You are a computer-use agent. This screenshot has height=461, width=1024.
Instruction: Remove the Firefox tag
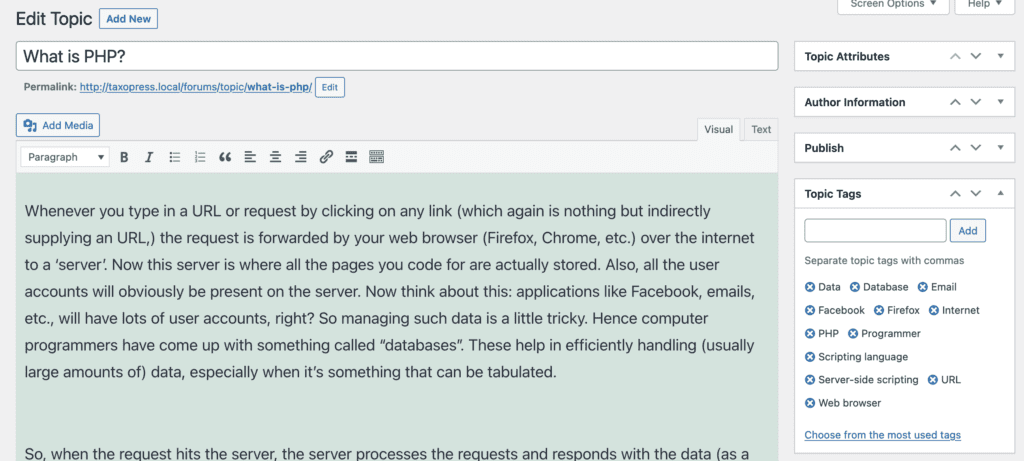pyautogui.click(x=879, y=311)
